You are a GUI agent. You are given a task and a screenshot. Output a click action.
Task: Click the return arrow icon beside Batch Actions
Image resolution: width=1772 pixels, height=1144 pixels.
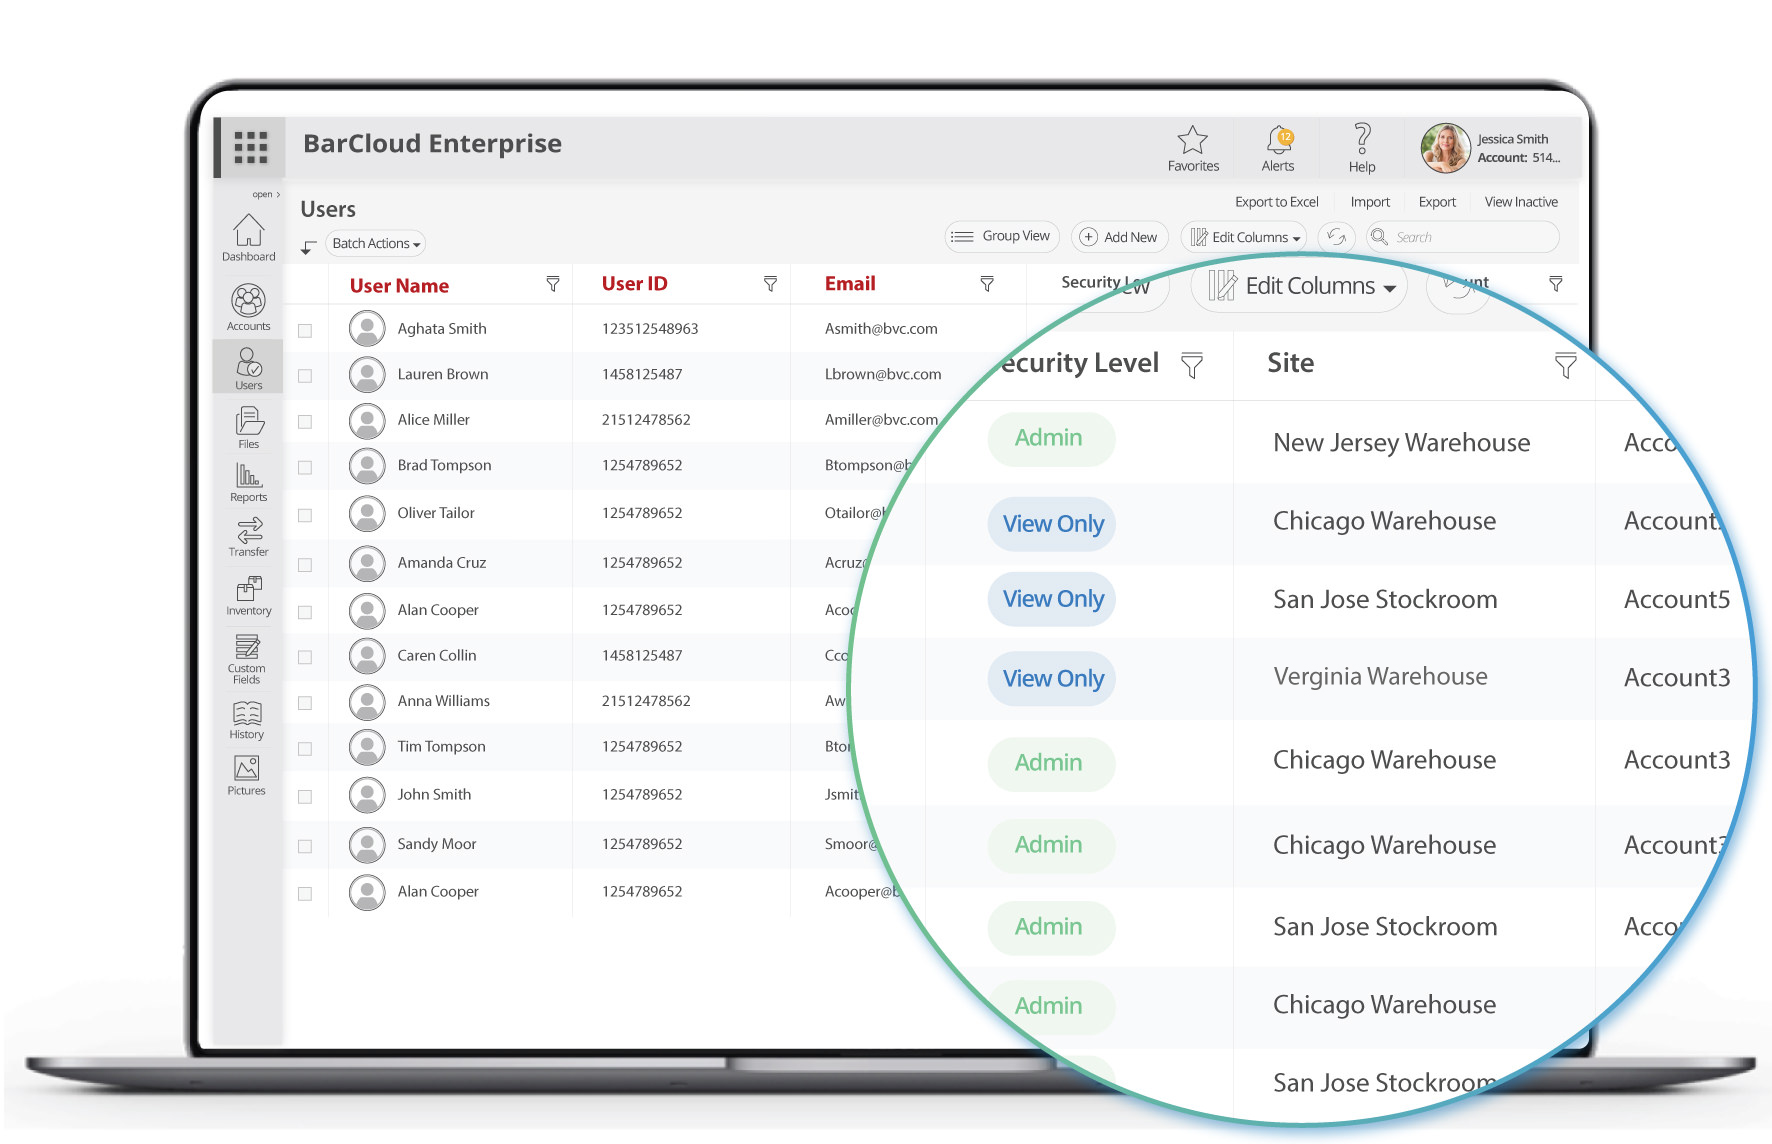pos(308,246)
